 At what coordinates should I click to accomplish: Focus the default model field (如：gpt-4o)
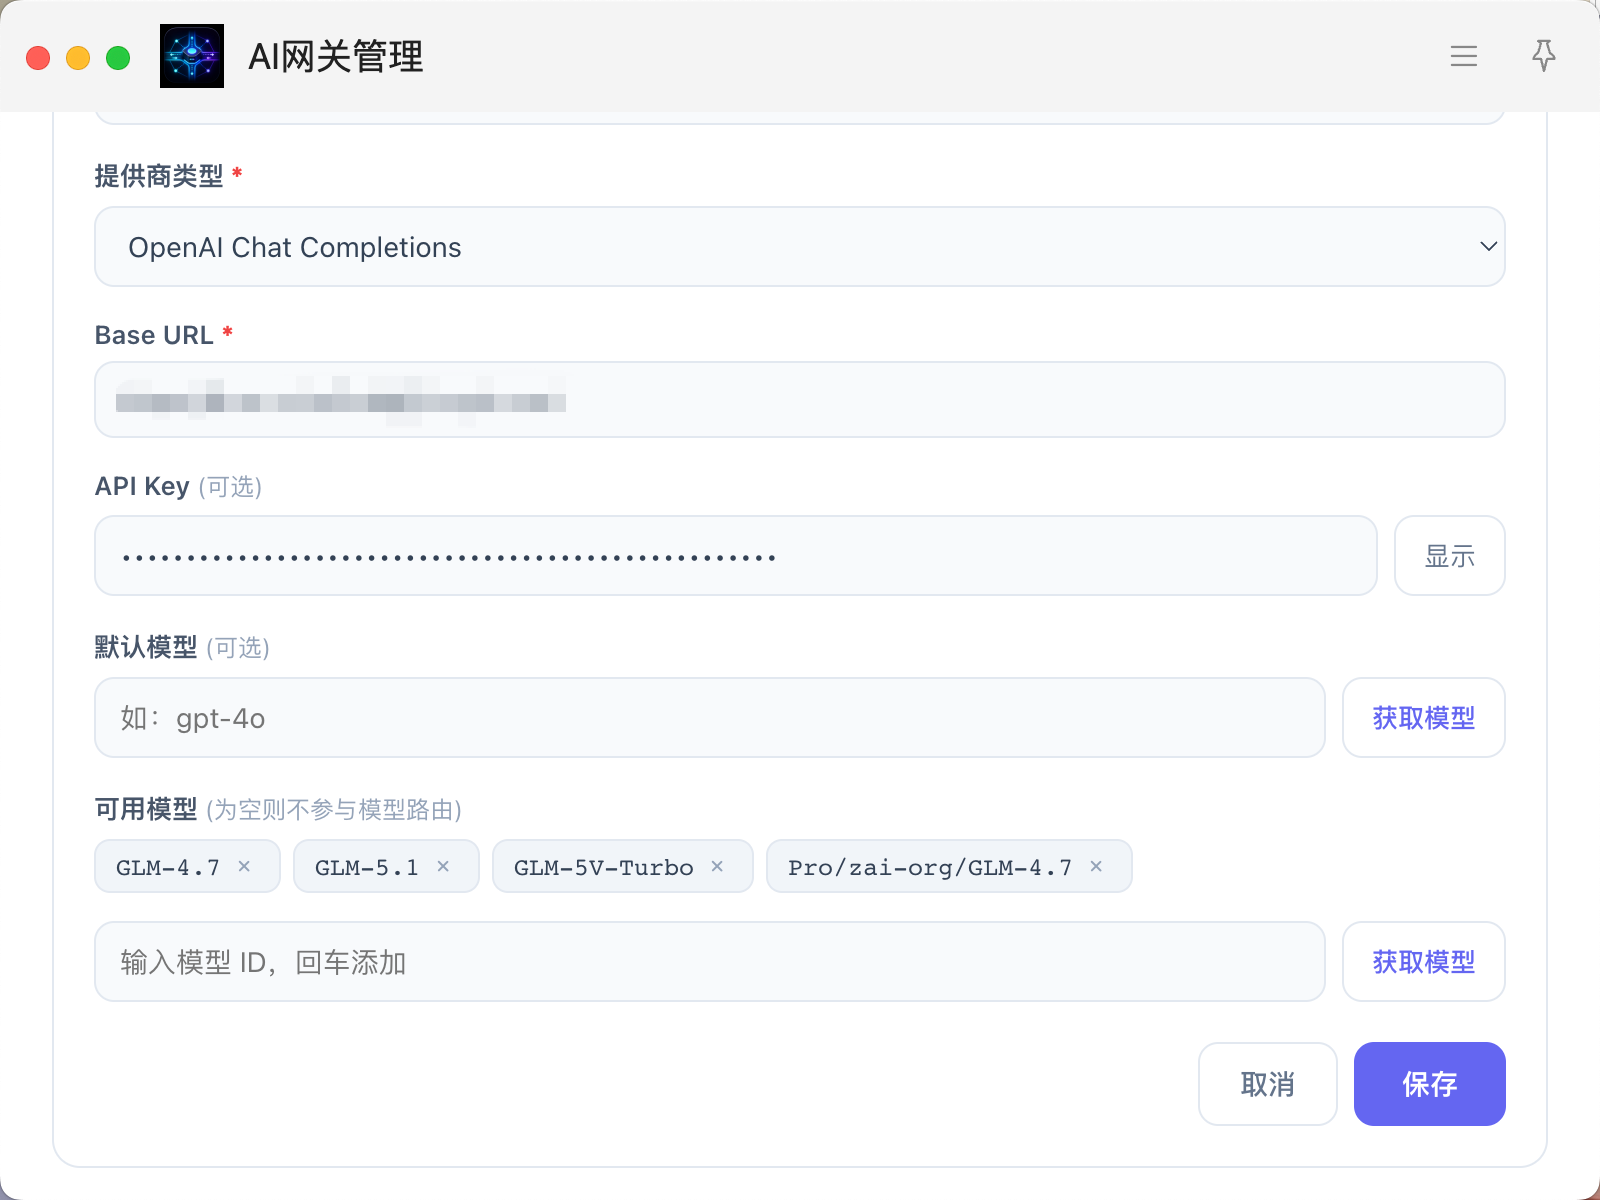(x=710, y=718)
